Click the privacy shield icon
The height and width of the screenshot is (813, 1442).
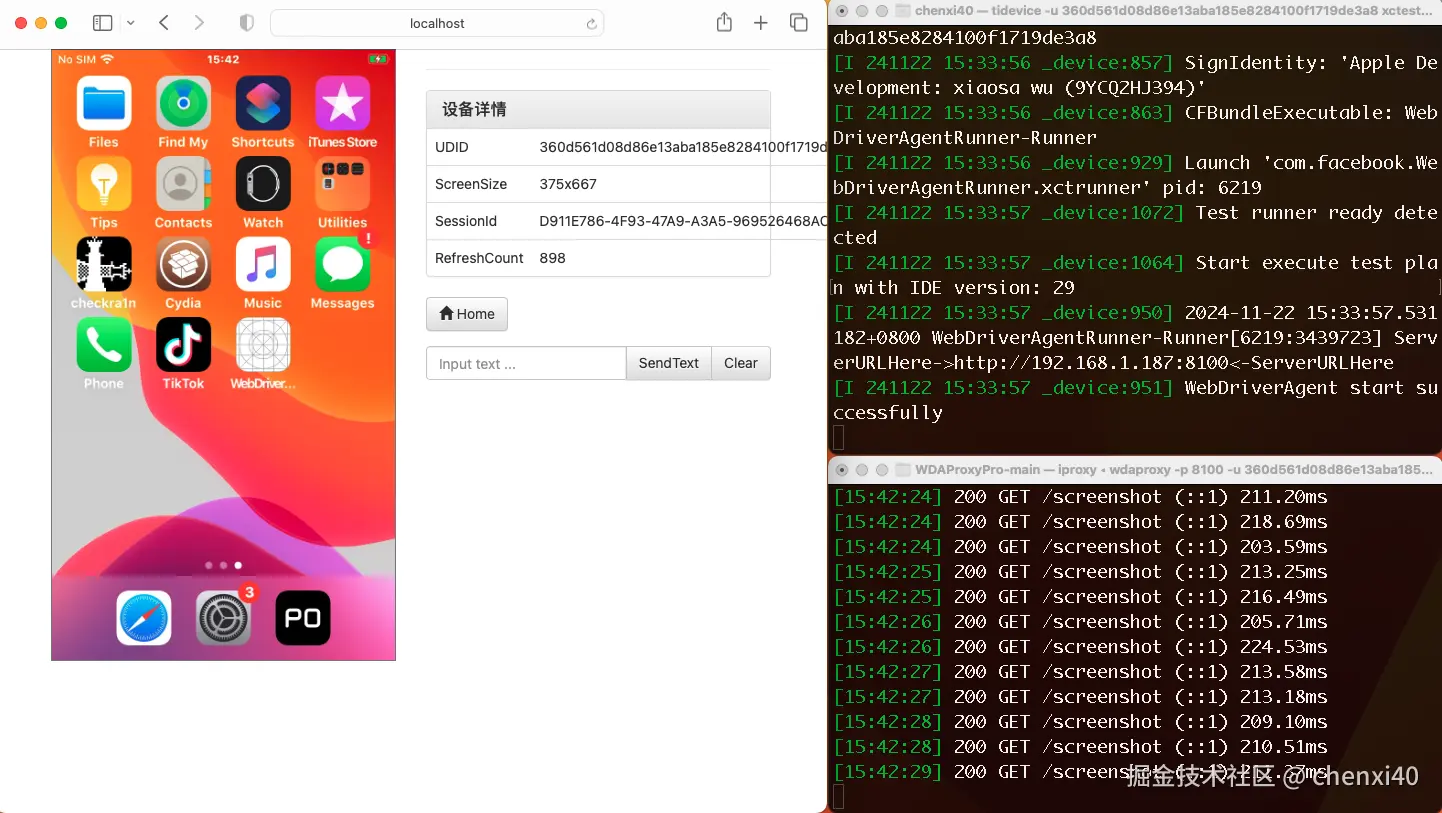point(247,23)
